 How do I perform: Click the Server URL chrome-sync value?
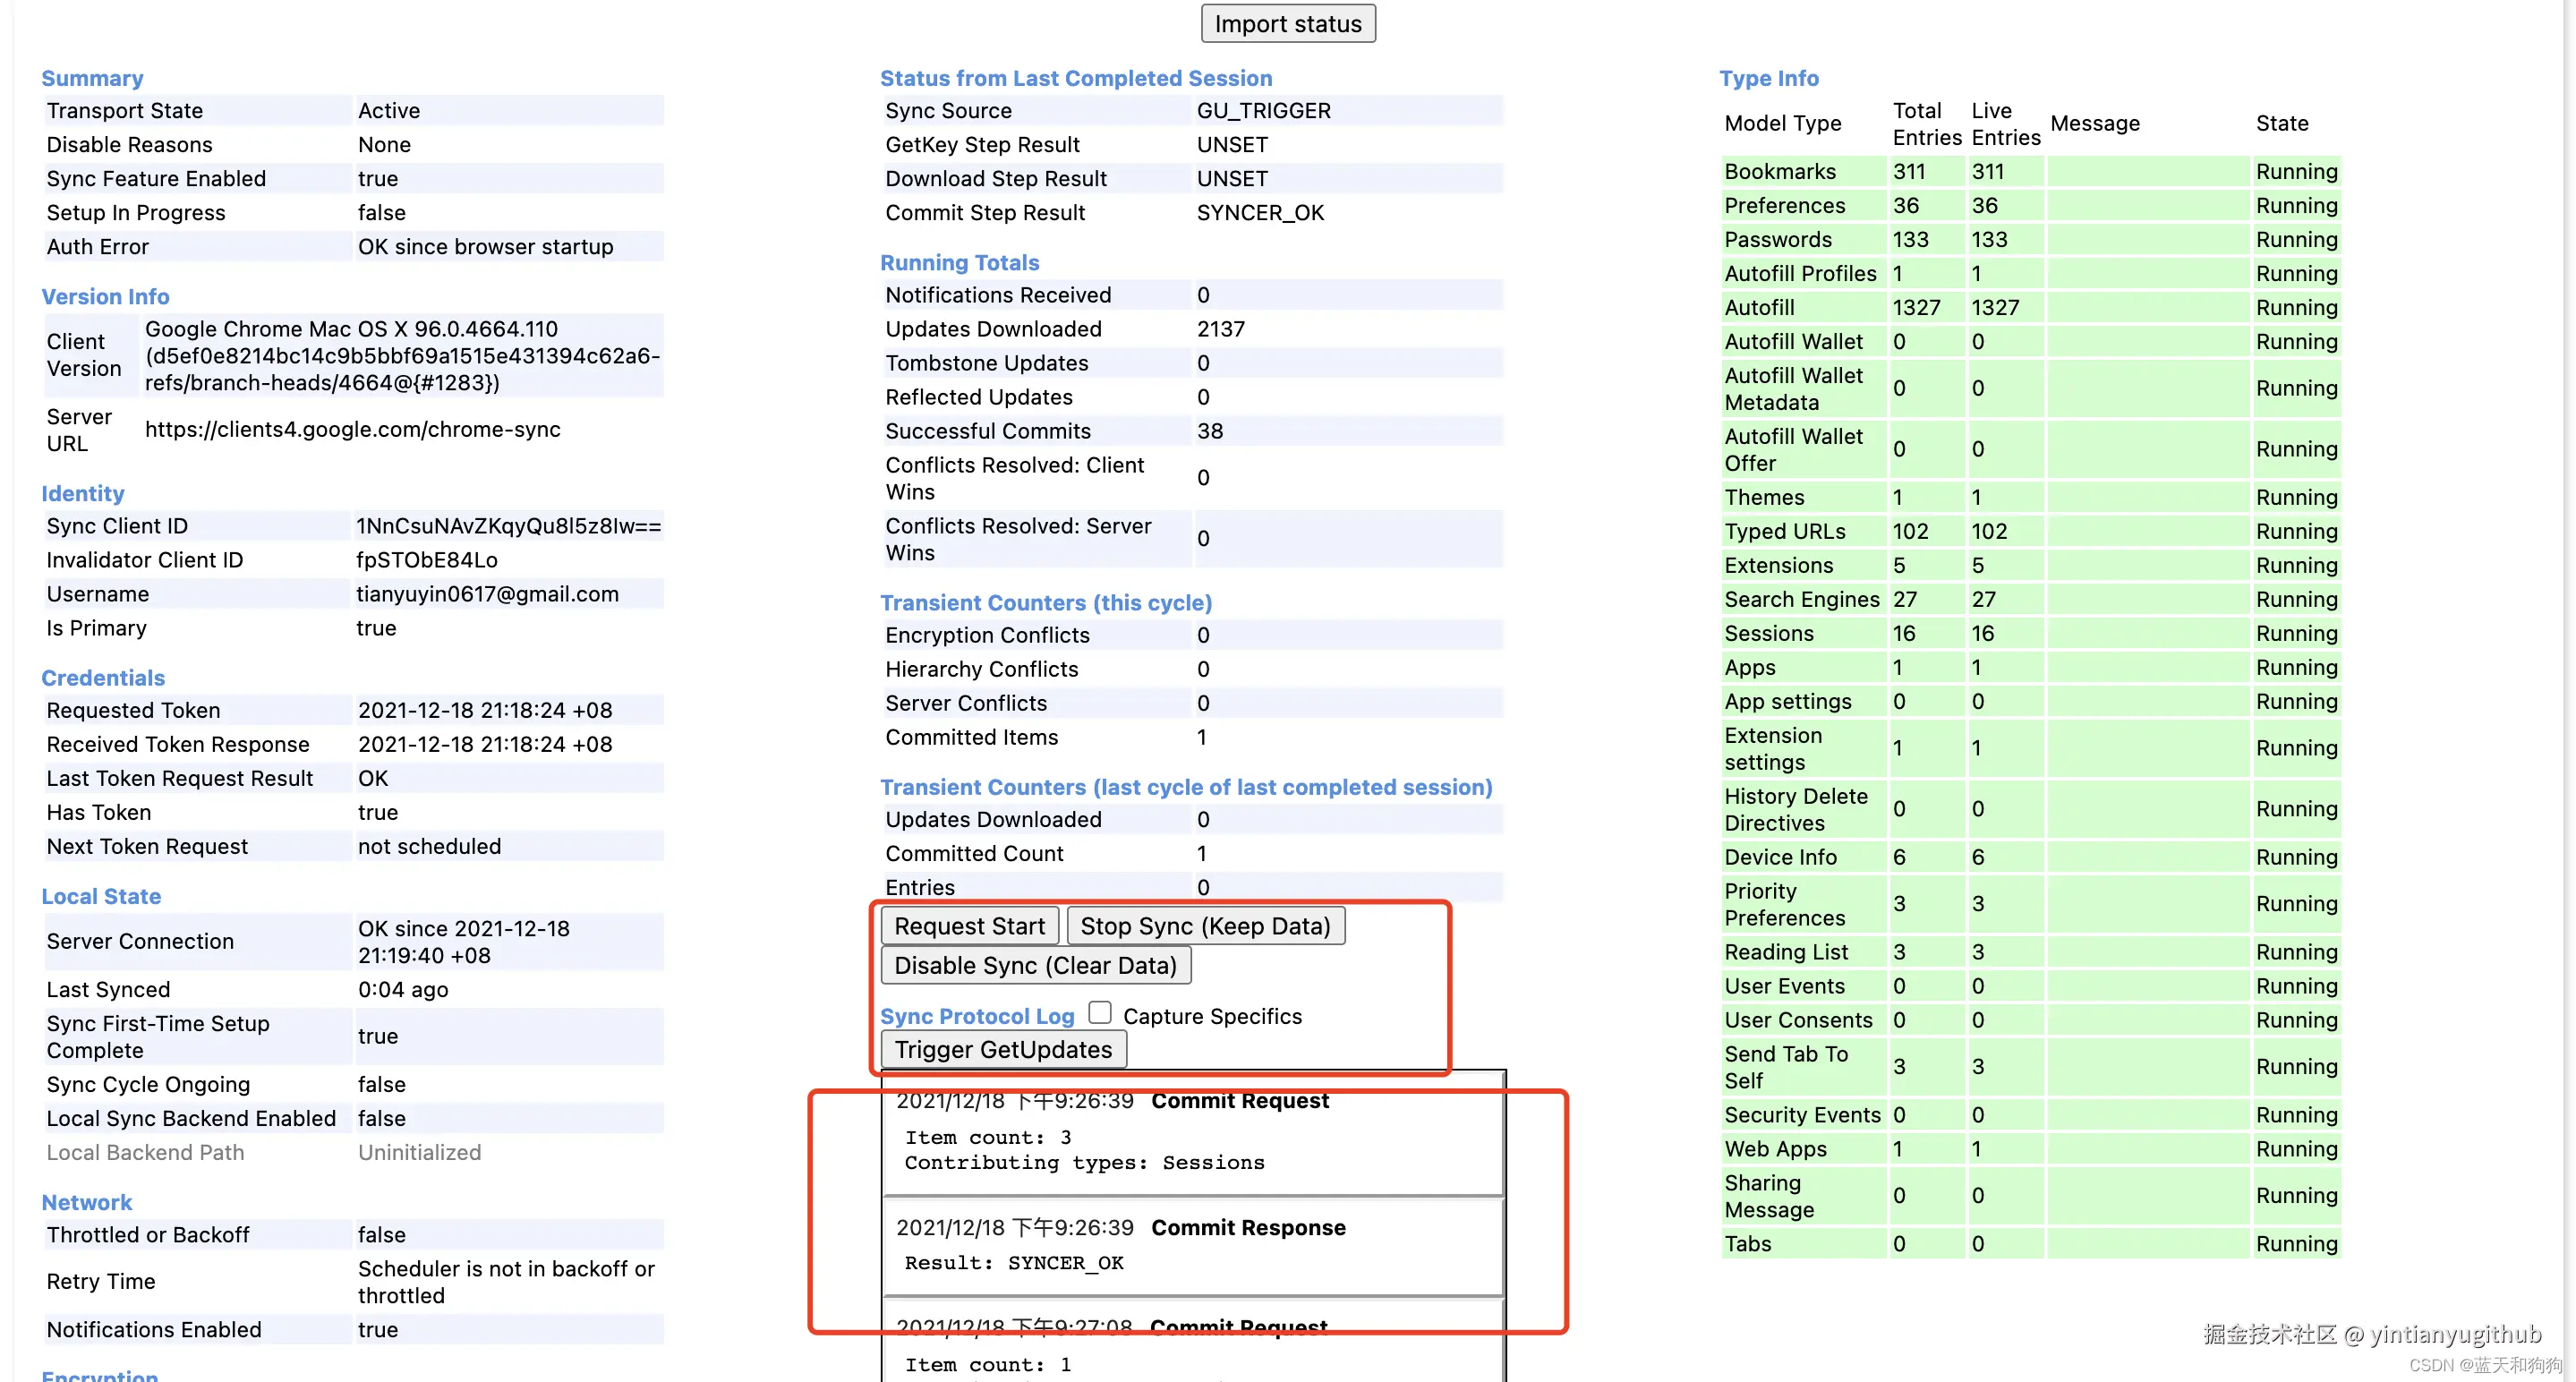352,429
